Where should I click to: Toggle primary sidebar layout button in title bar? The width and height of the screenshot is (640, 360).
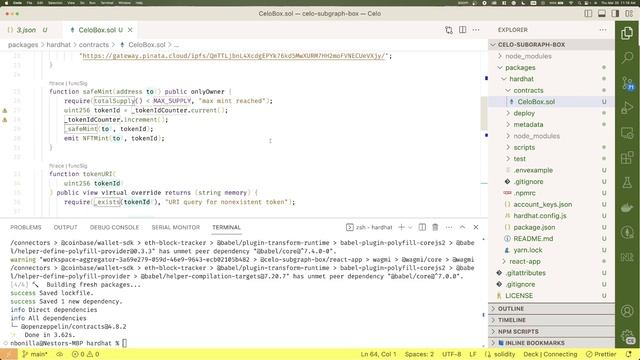click(588, 13)
